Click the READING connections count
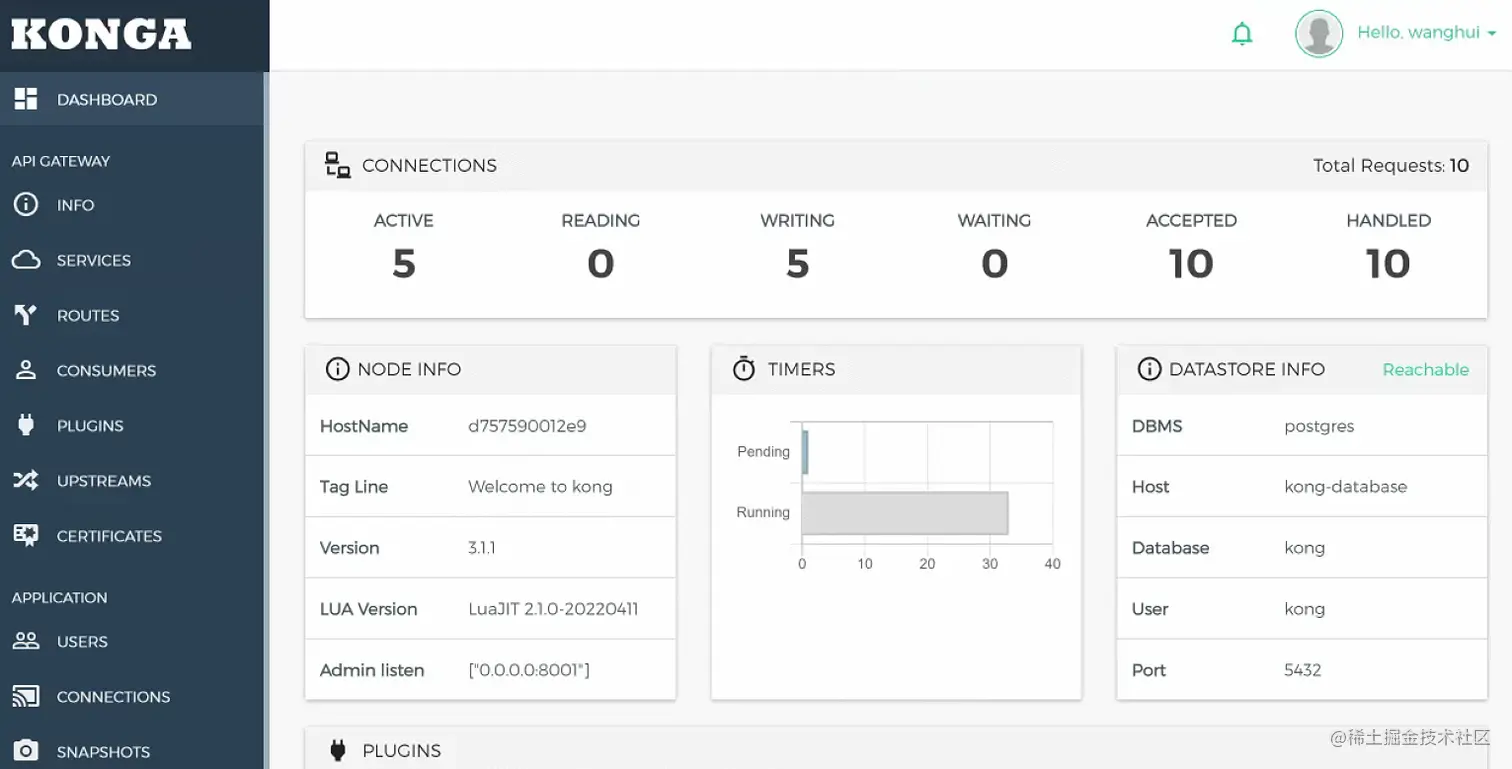This screenshot has height=769, width=1512. point(600,263)
